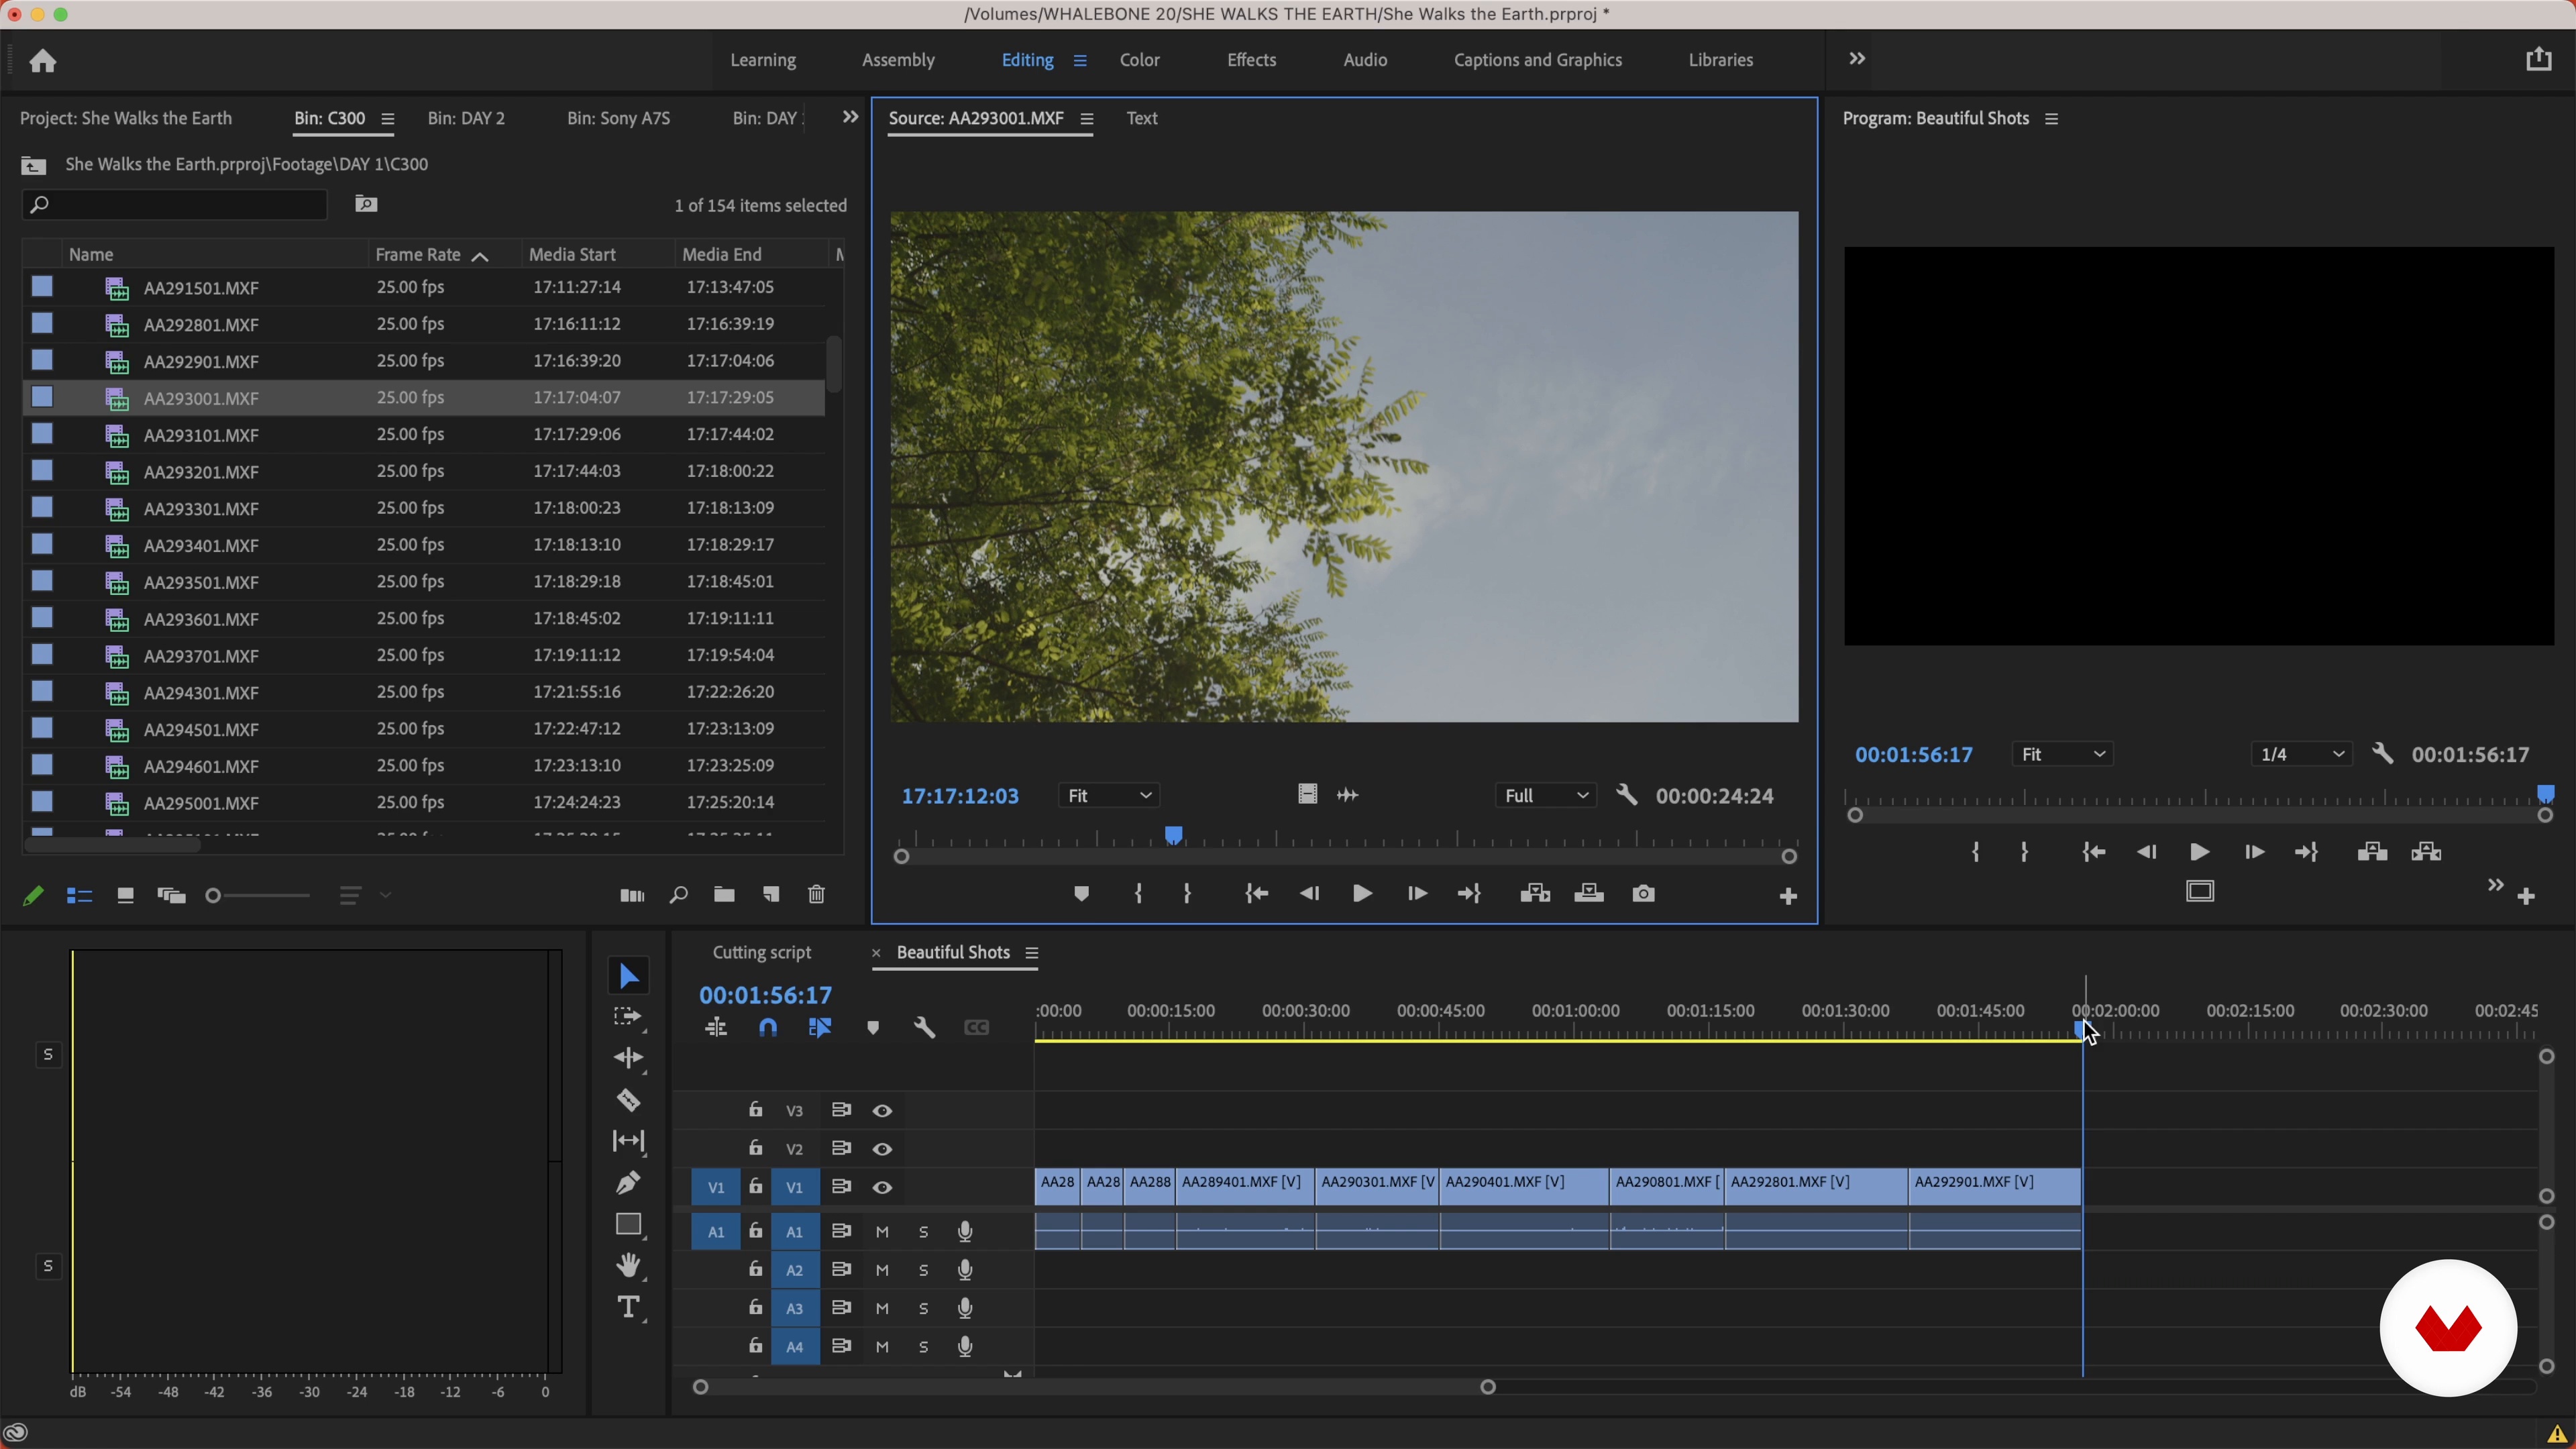The width and height of the screenshot is (2576, 1449).
Task: Select the Hand tool
Action: [628, 1266]
